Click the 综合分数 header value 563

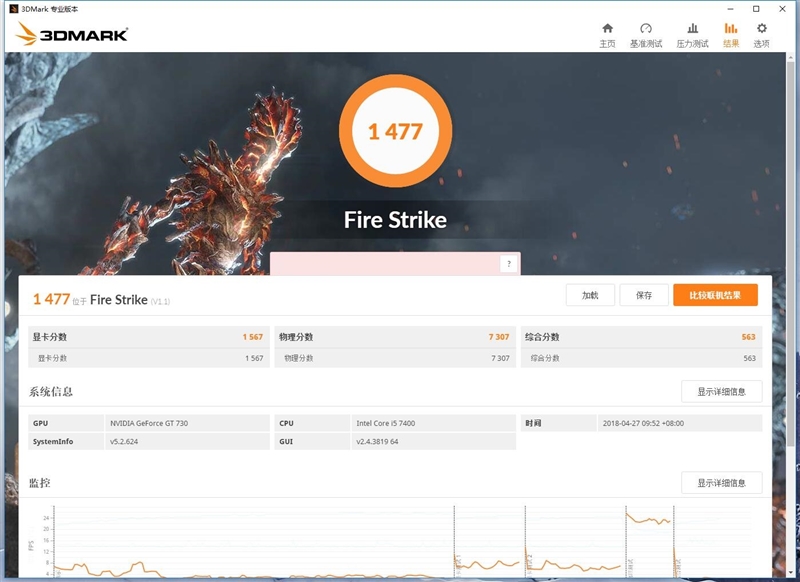pos(748,337)
